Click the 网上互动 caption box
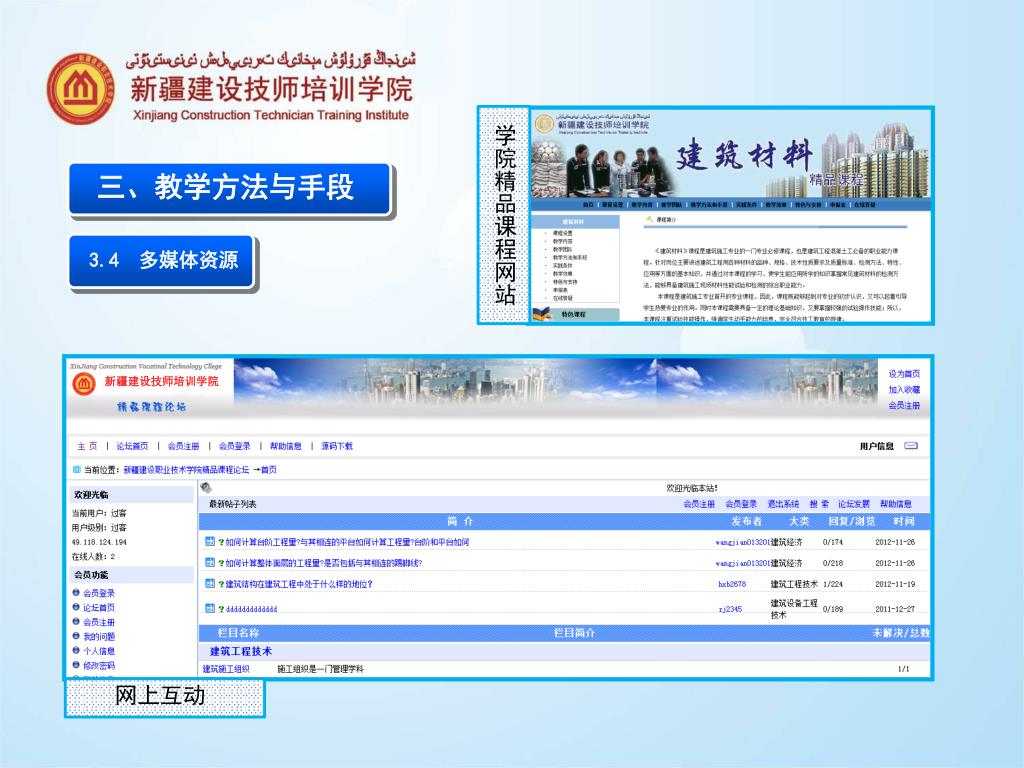This screenshot has width=1024, height=768. tap(165, 697)
